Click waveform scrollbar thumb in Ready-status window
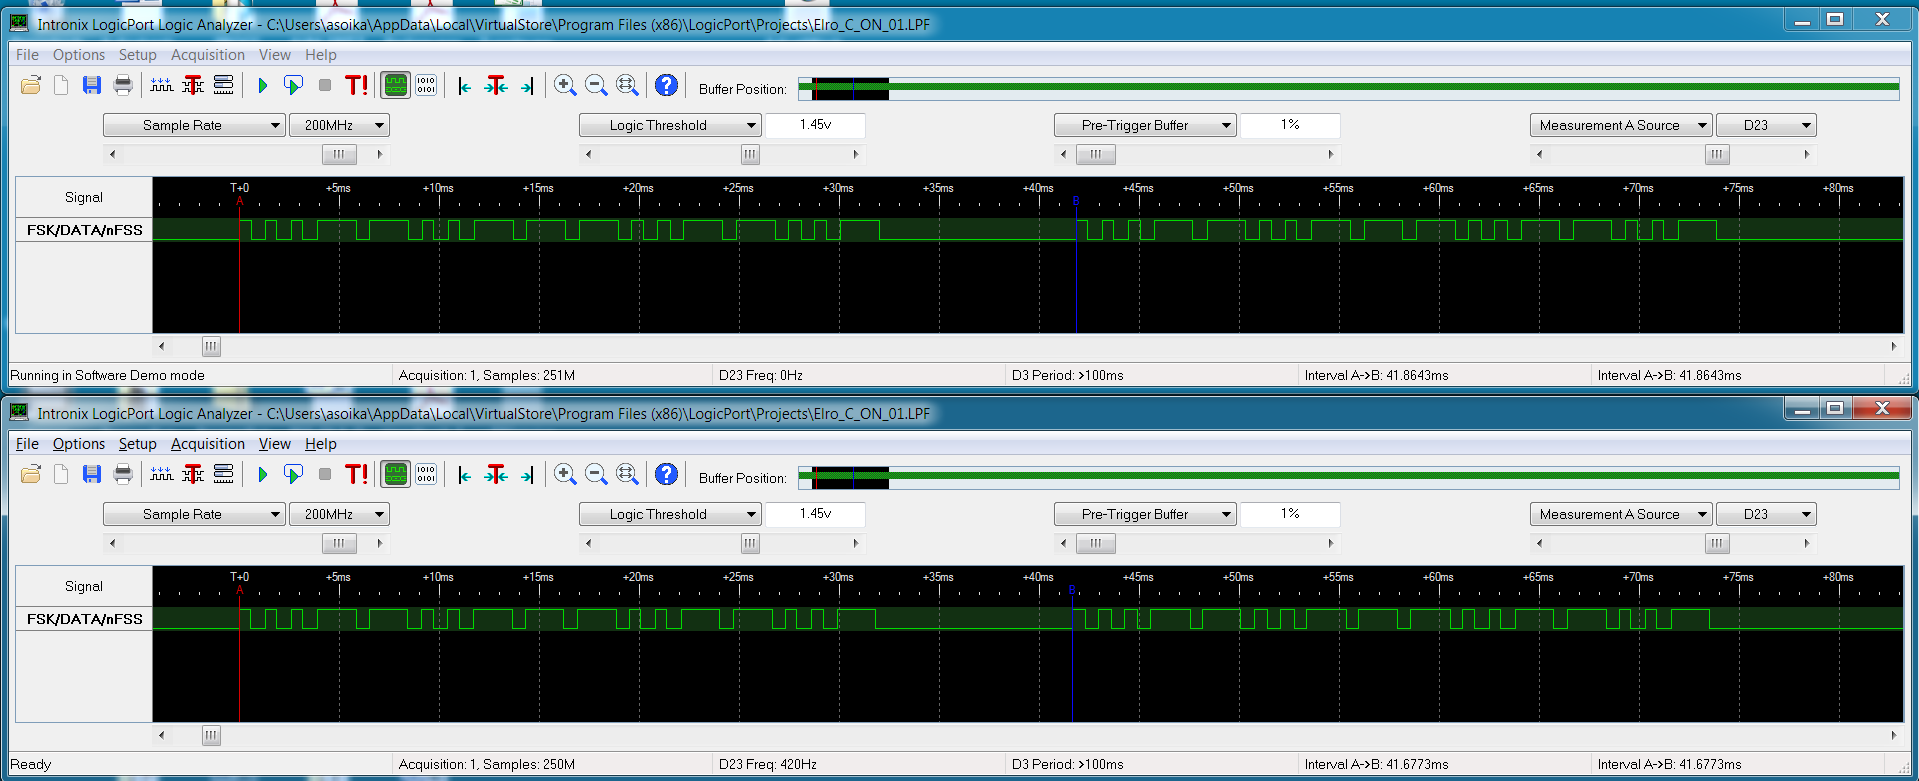 pos(211,736)
